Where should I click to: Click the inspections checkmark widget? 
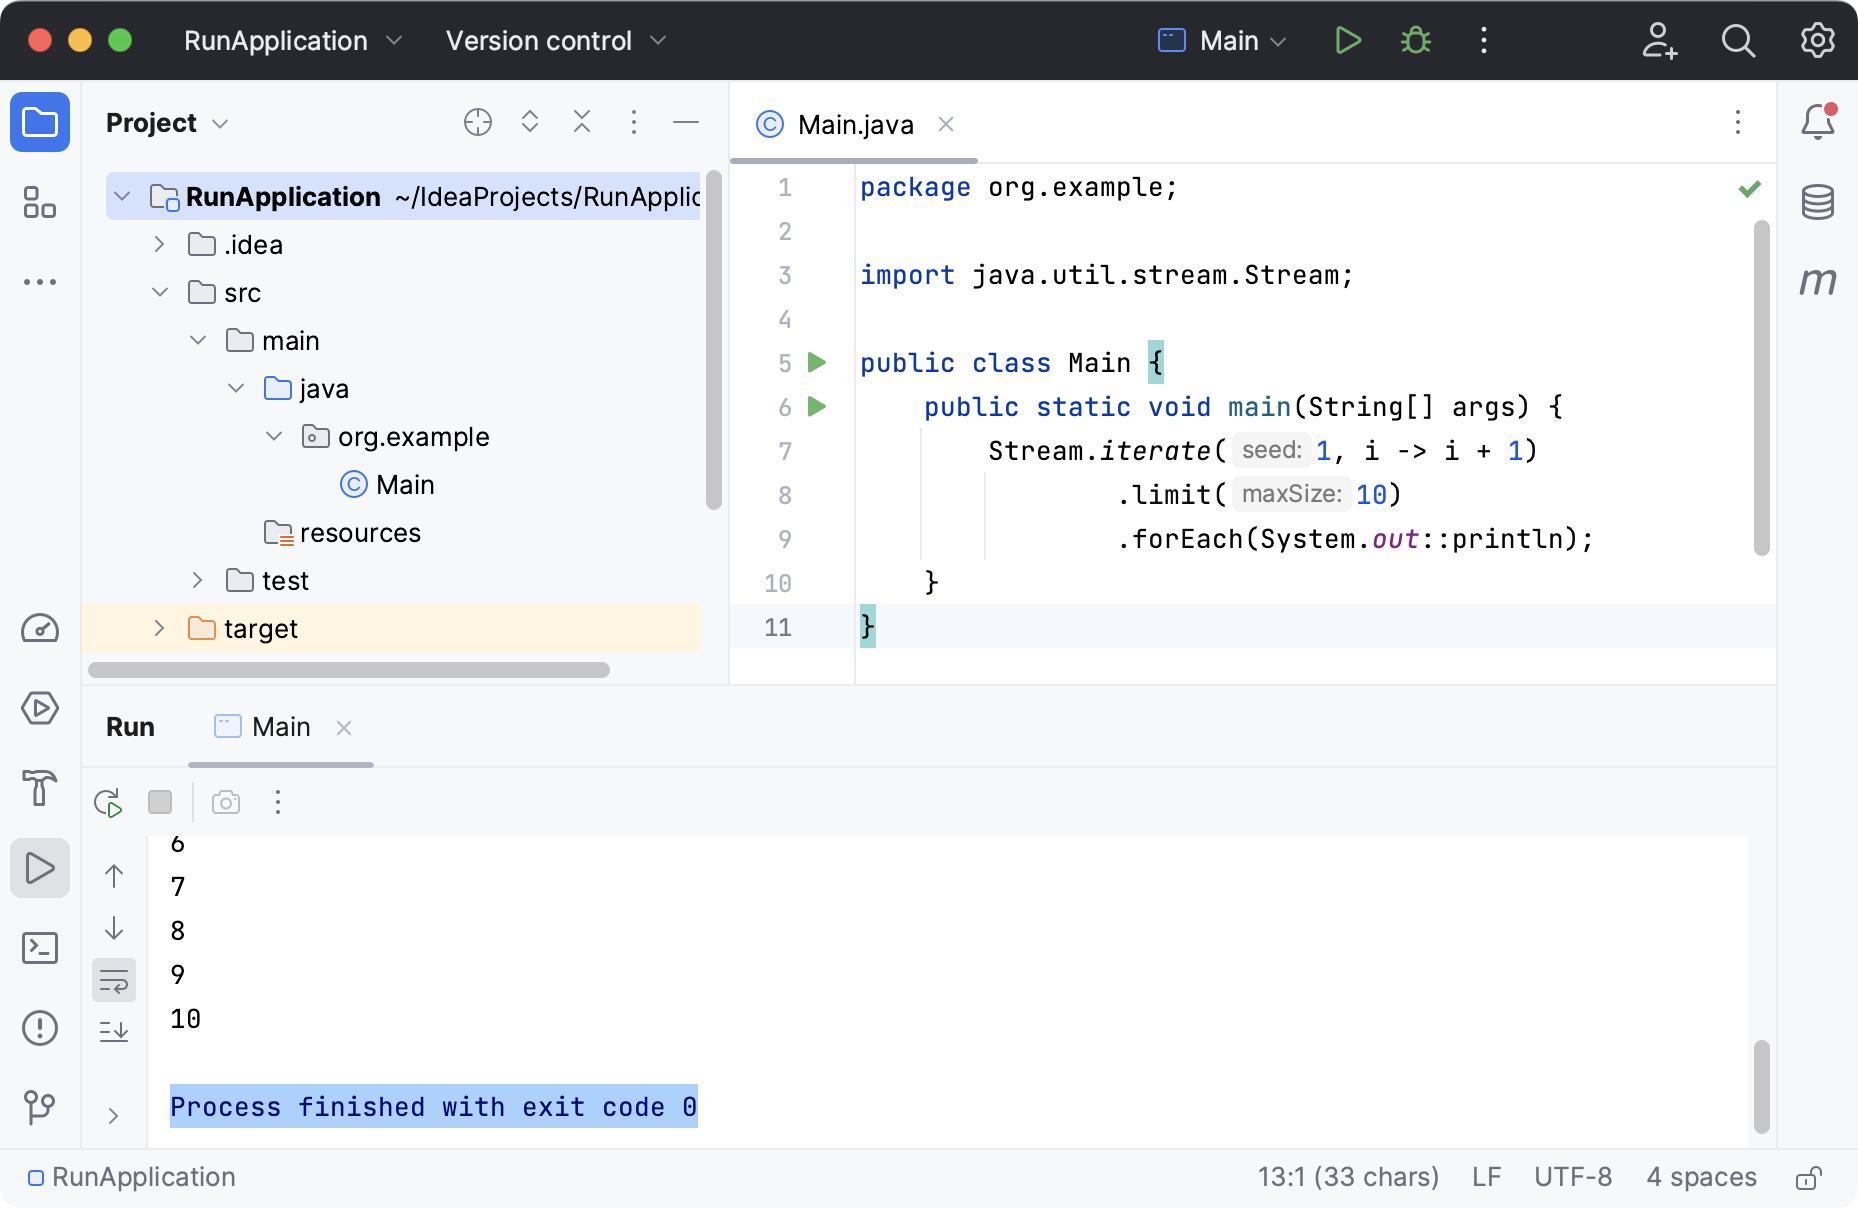pos(1750,189)
